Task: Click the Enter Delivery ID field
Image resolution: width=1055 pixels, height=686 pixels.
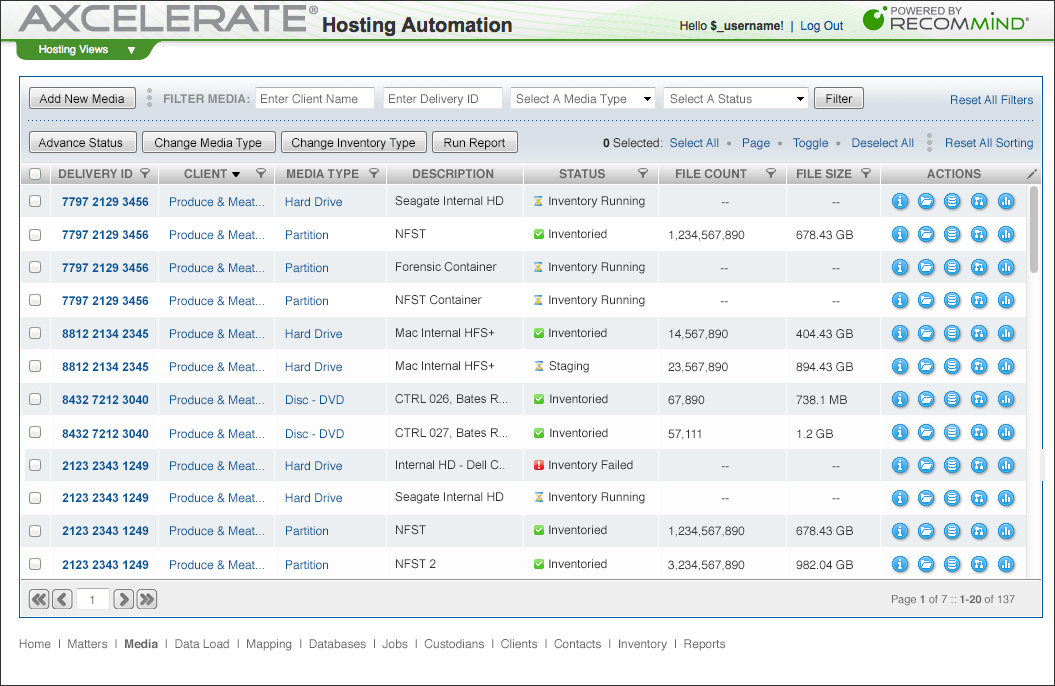Action: coord(443,99)
